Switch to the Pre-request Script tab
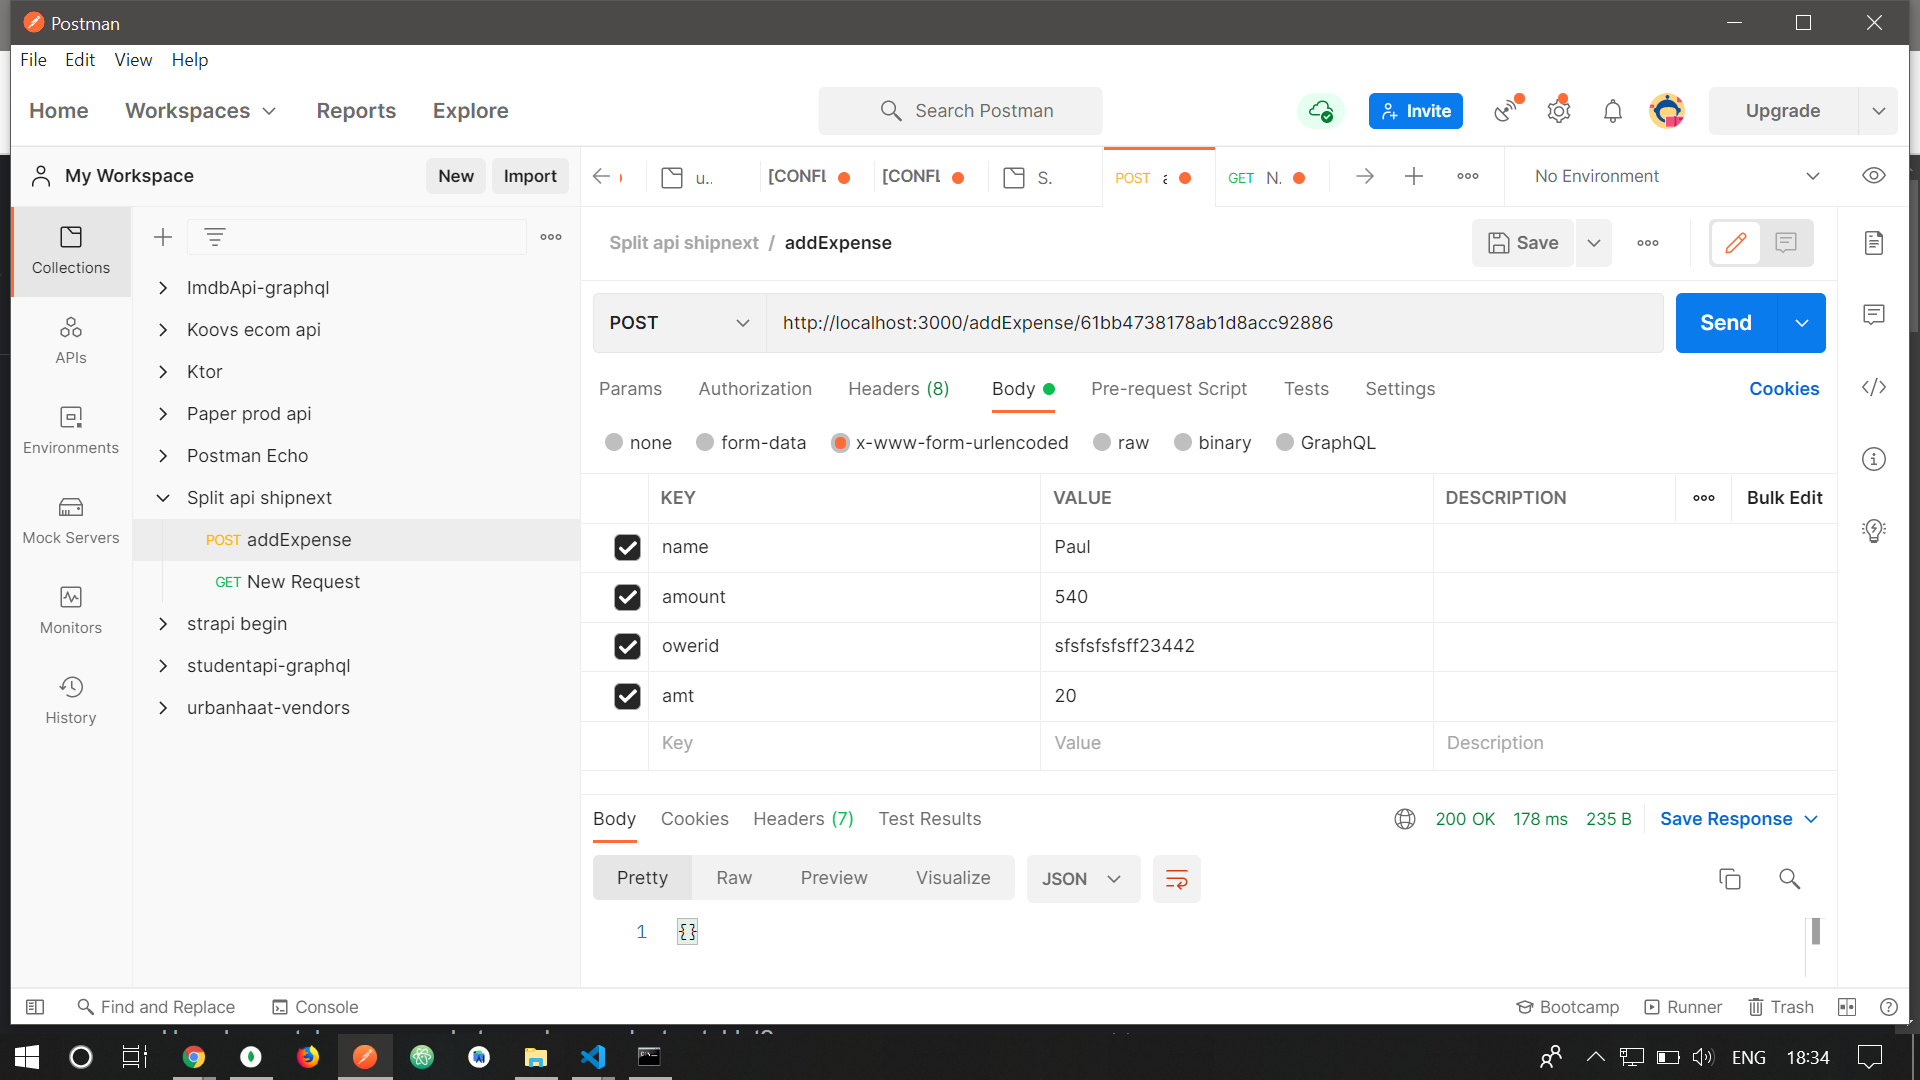 (x=1170, y=388)
